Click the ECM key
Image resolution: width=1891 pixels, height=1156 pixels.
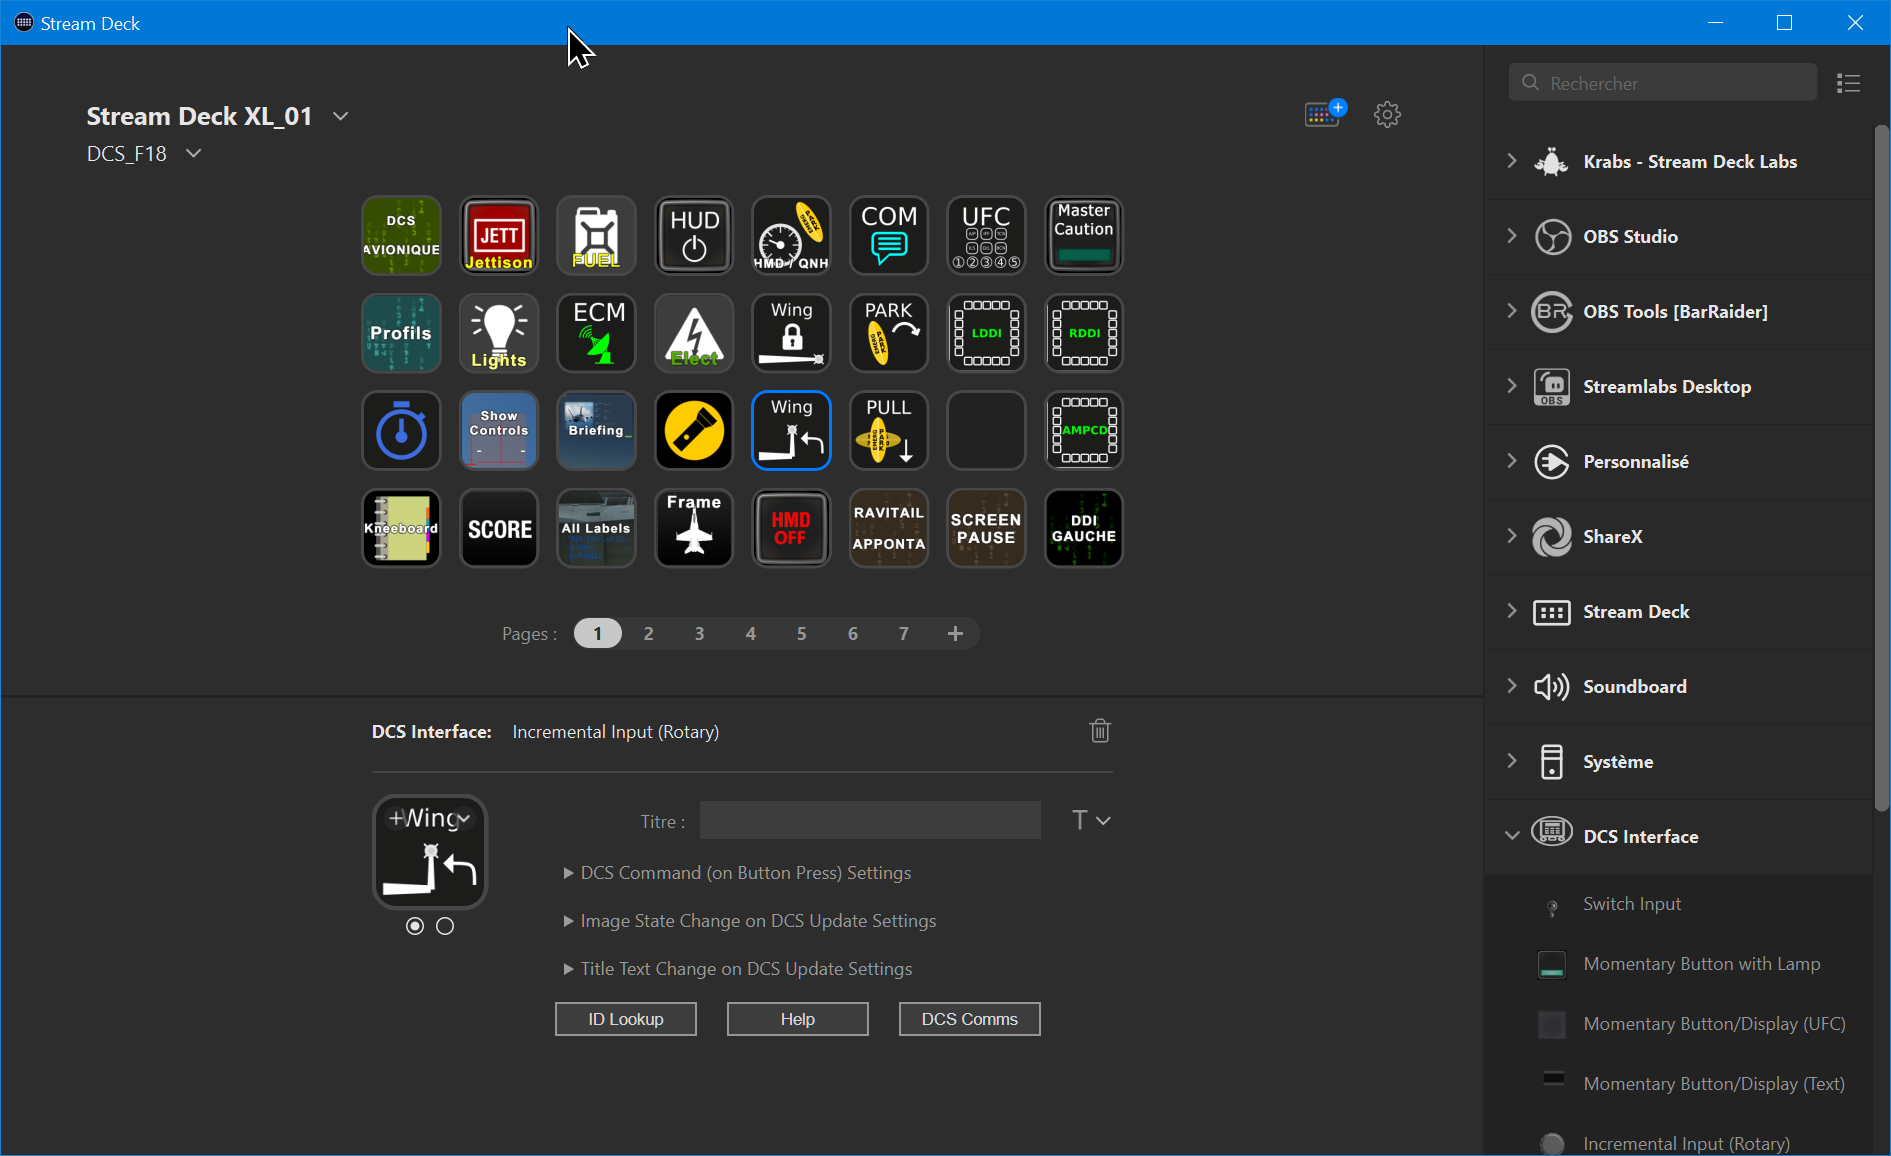coord(595,333)
